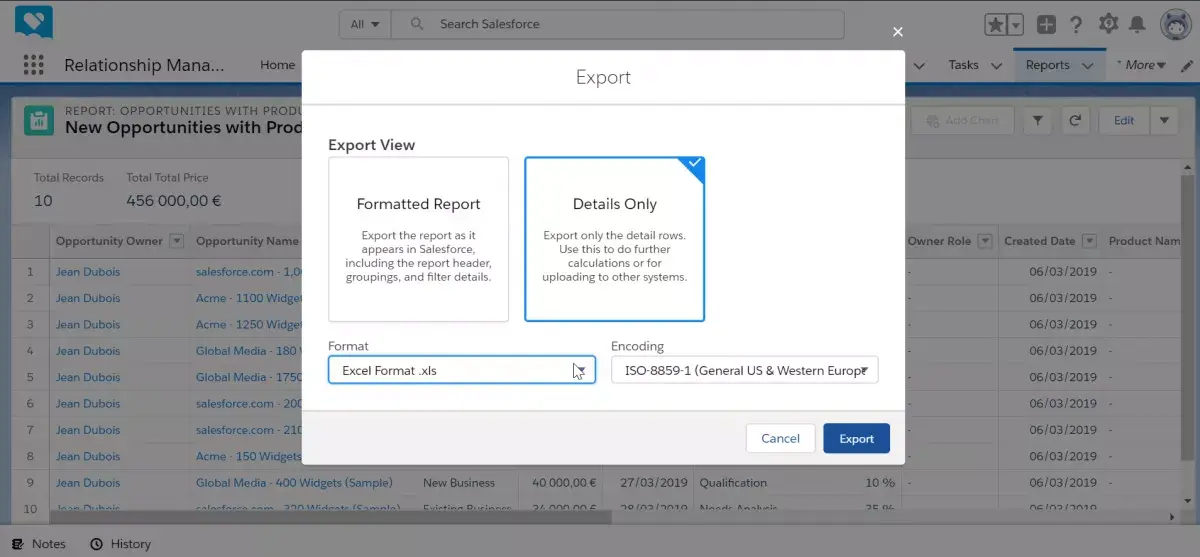Open the Favorites star icon
1200x557 pixels.
pyautogui.click(x=996, y=25)
